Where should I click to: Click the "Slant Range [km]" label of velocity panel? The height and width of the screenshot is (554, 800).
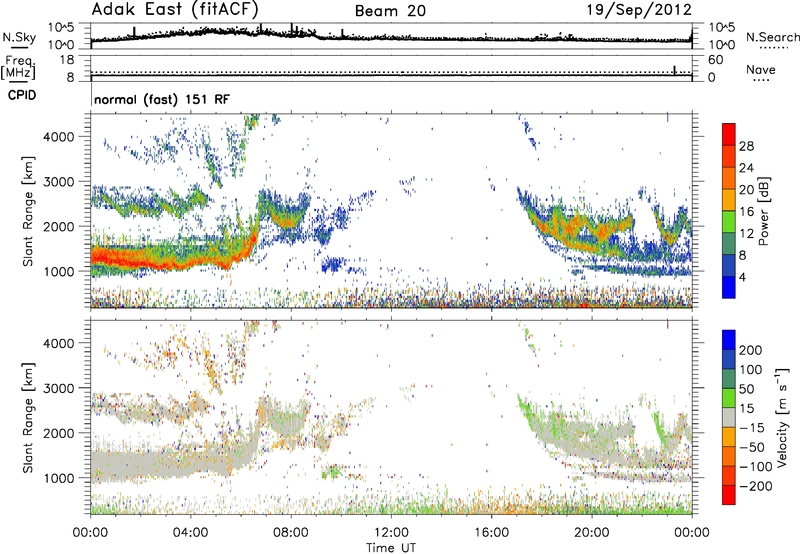(28, 418)
